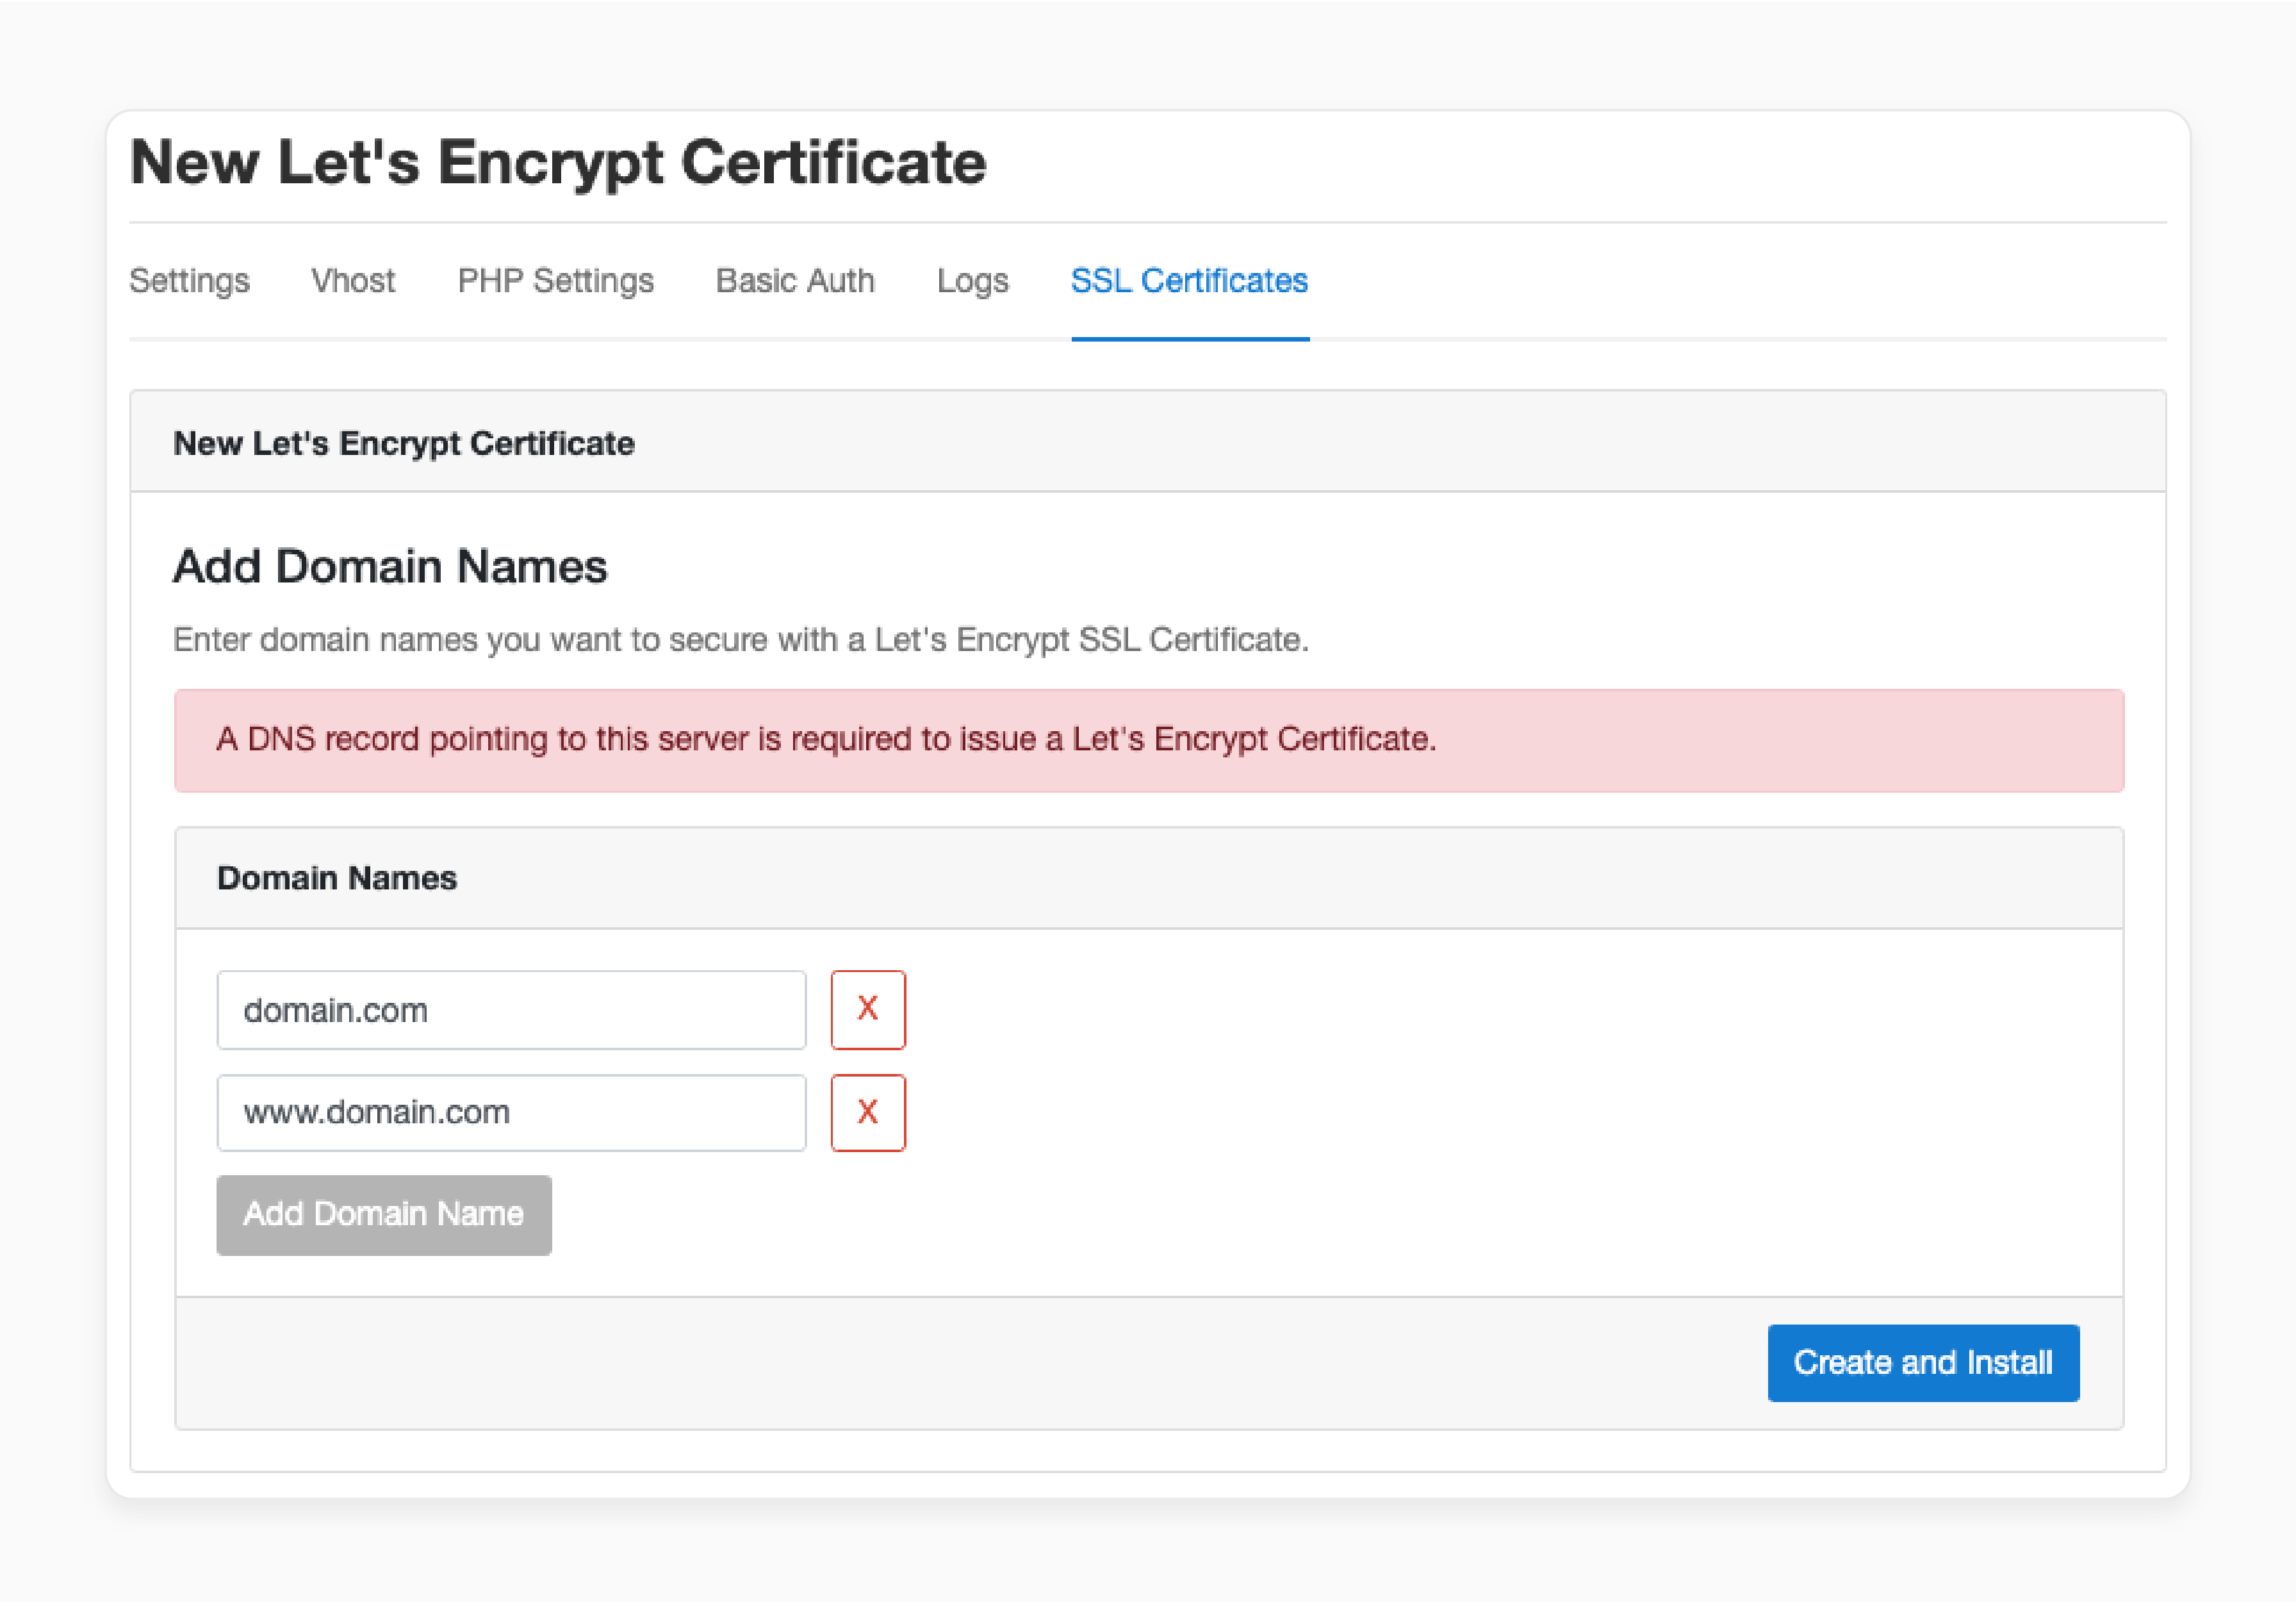Image resolution: width=2296 pixels, height=1602 pixels.
Task: Click the New Let's Encrypt Certificate card header
Action: point(1148,442)
